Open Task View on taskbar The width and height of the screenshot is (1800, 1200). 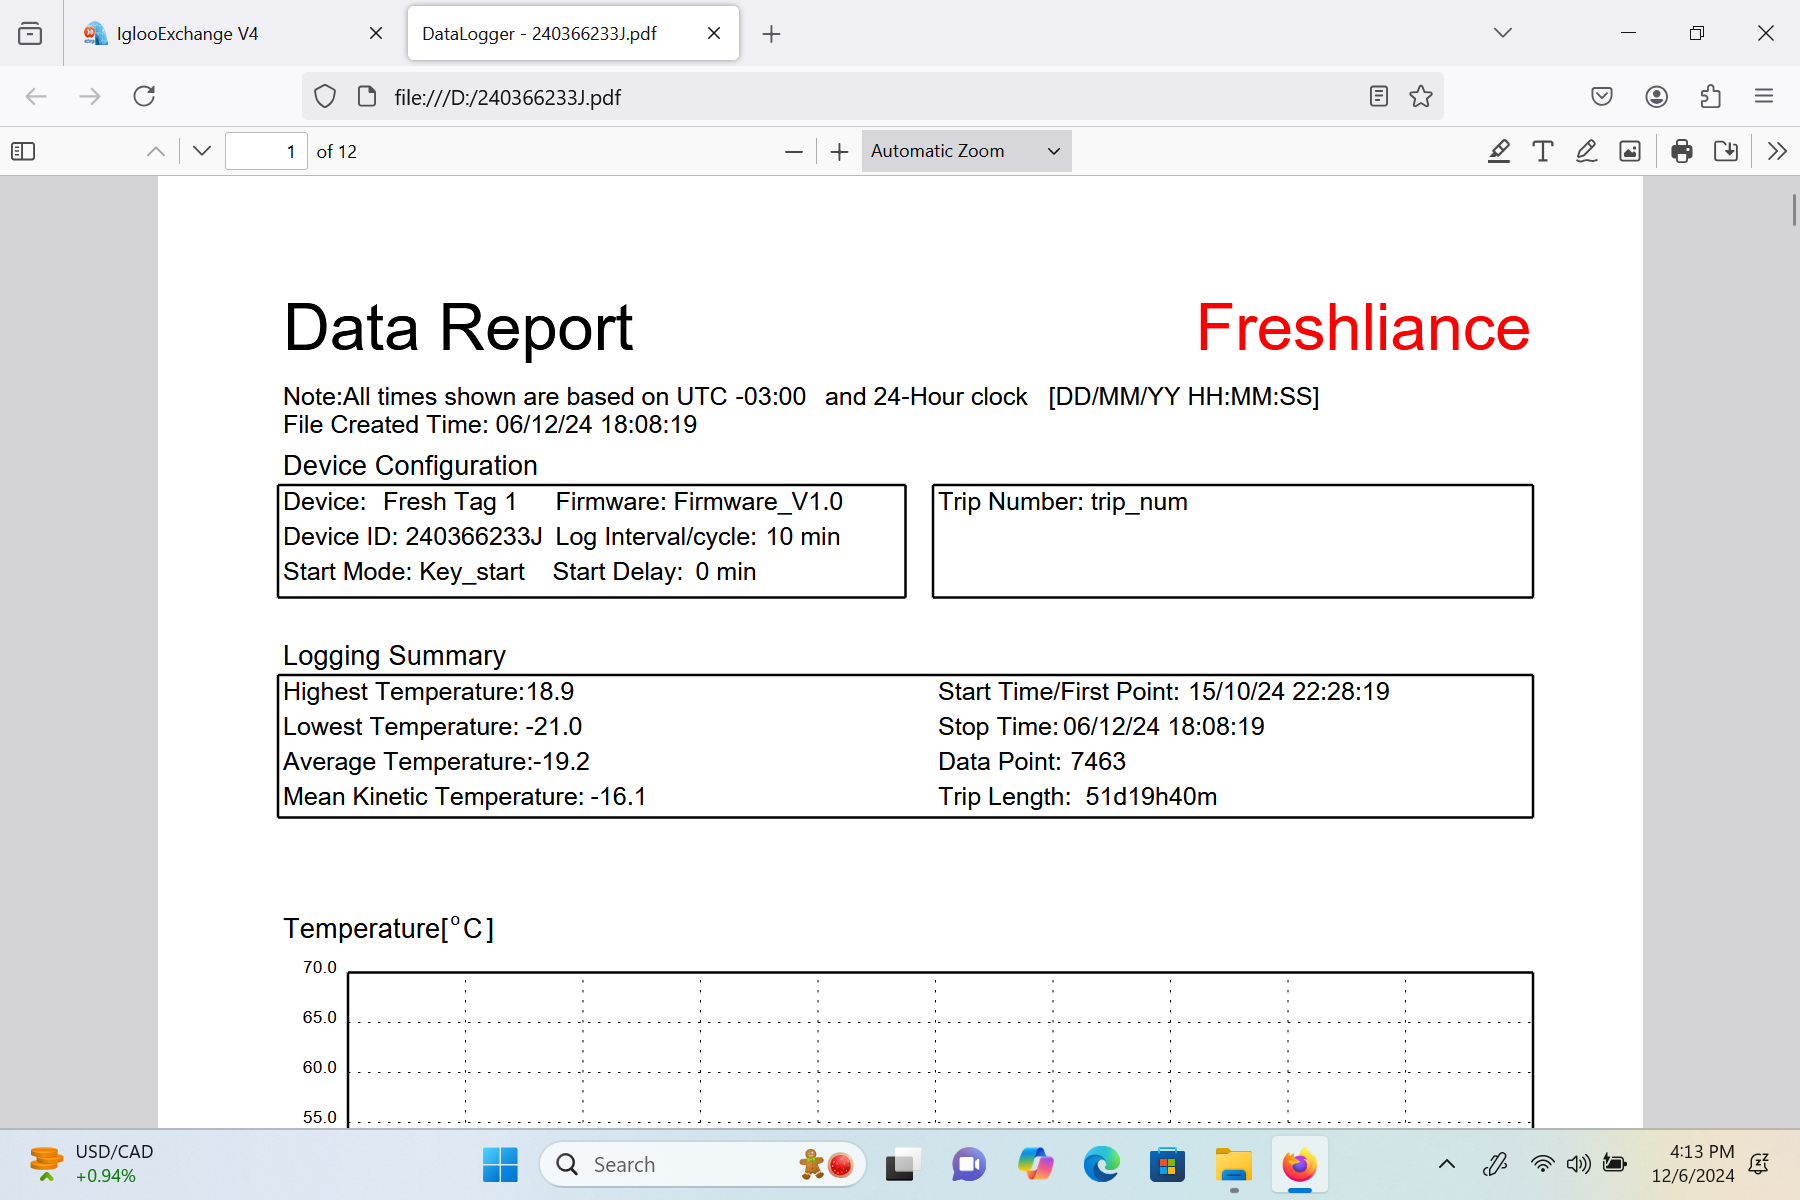[x=901, y=1165]
